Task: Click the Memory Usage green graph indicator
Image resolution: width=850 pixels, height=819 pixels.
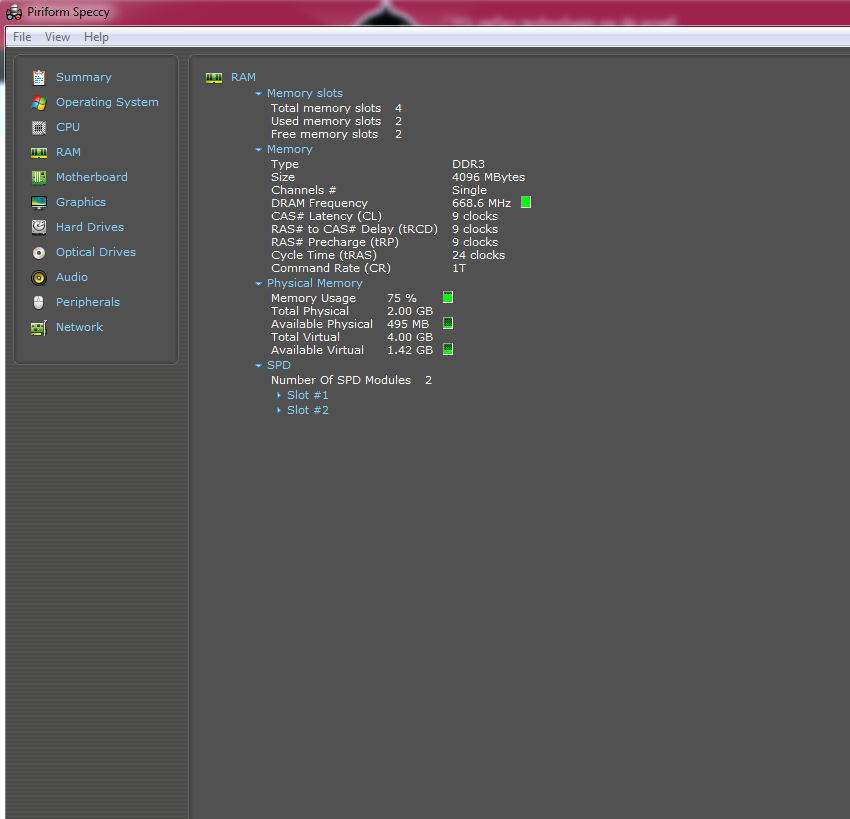Action: pos(448,298)
